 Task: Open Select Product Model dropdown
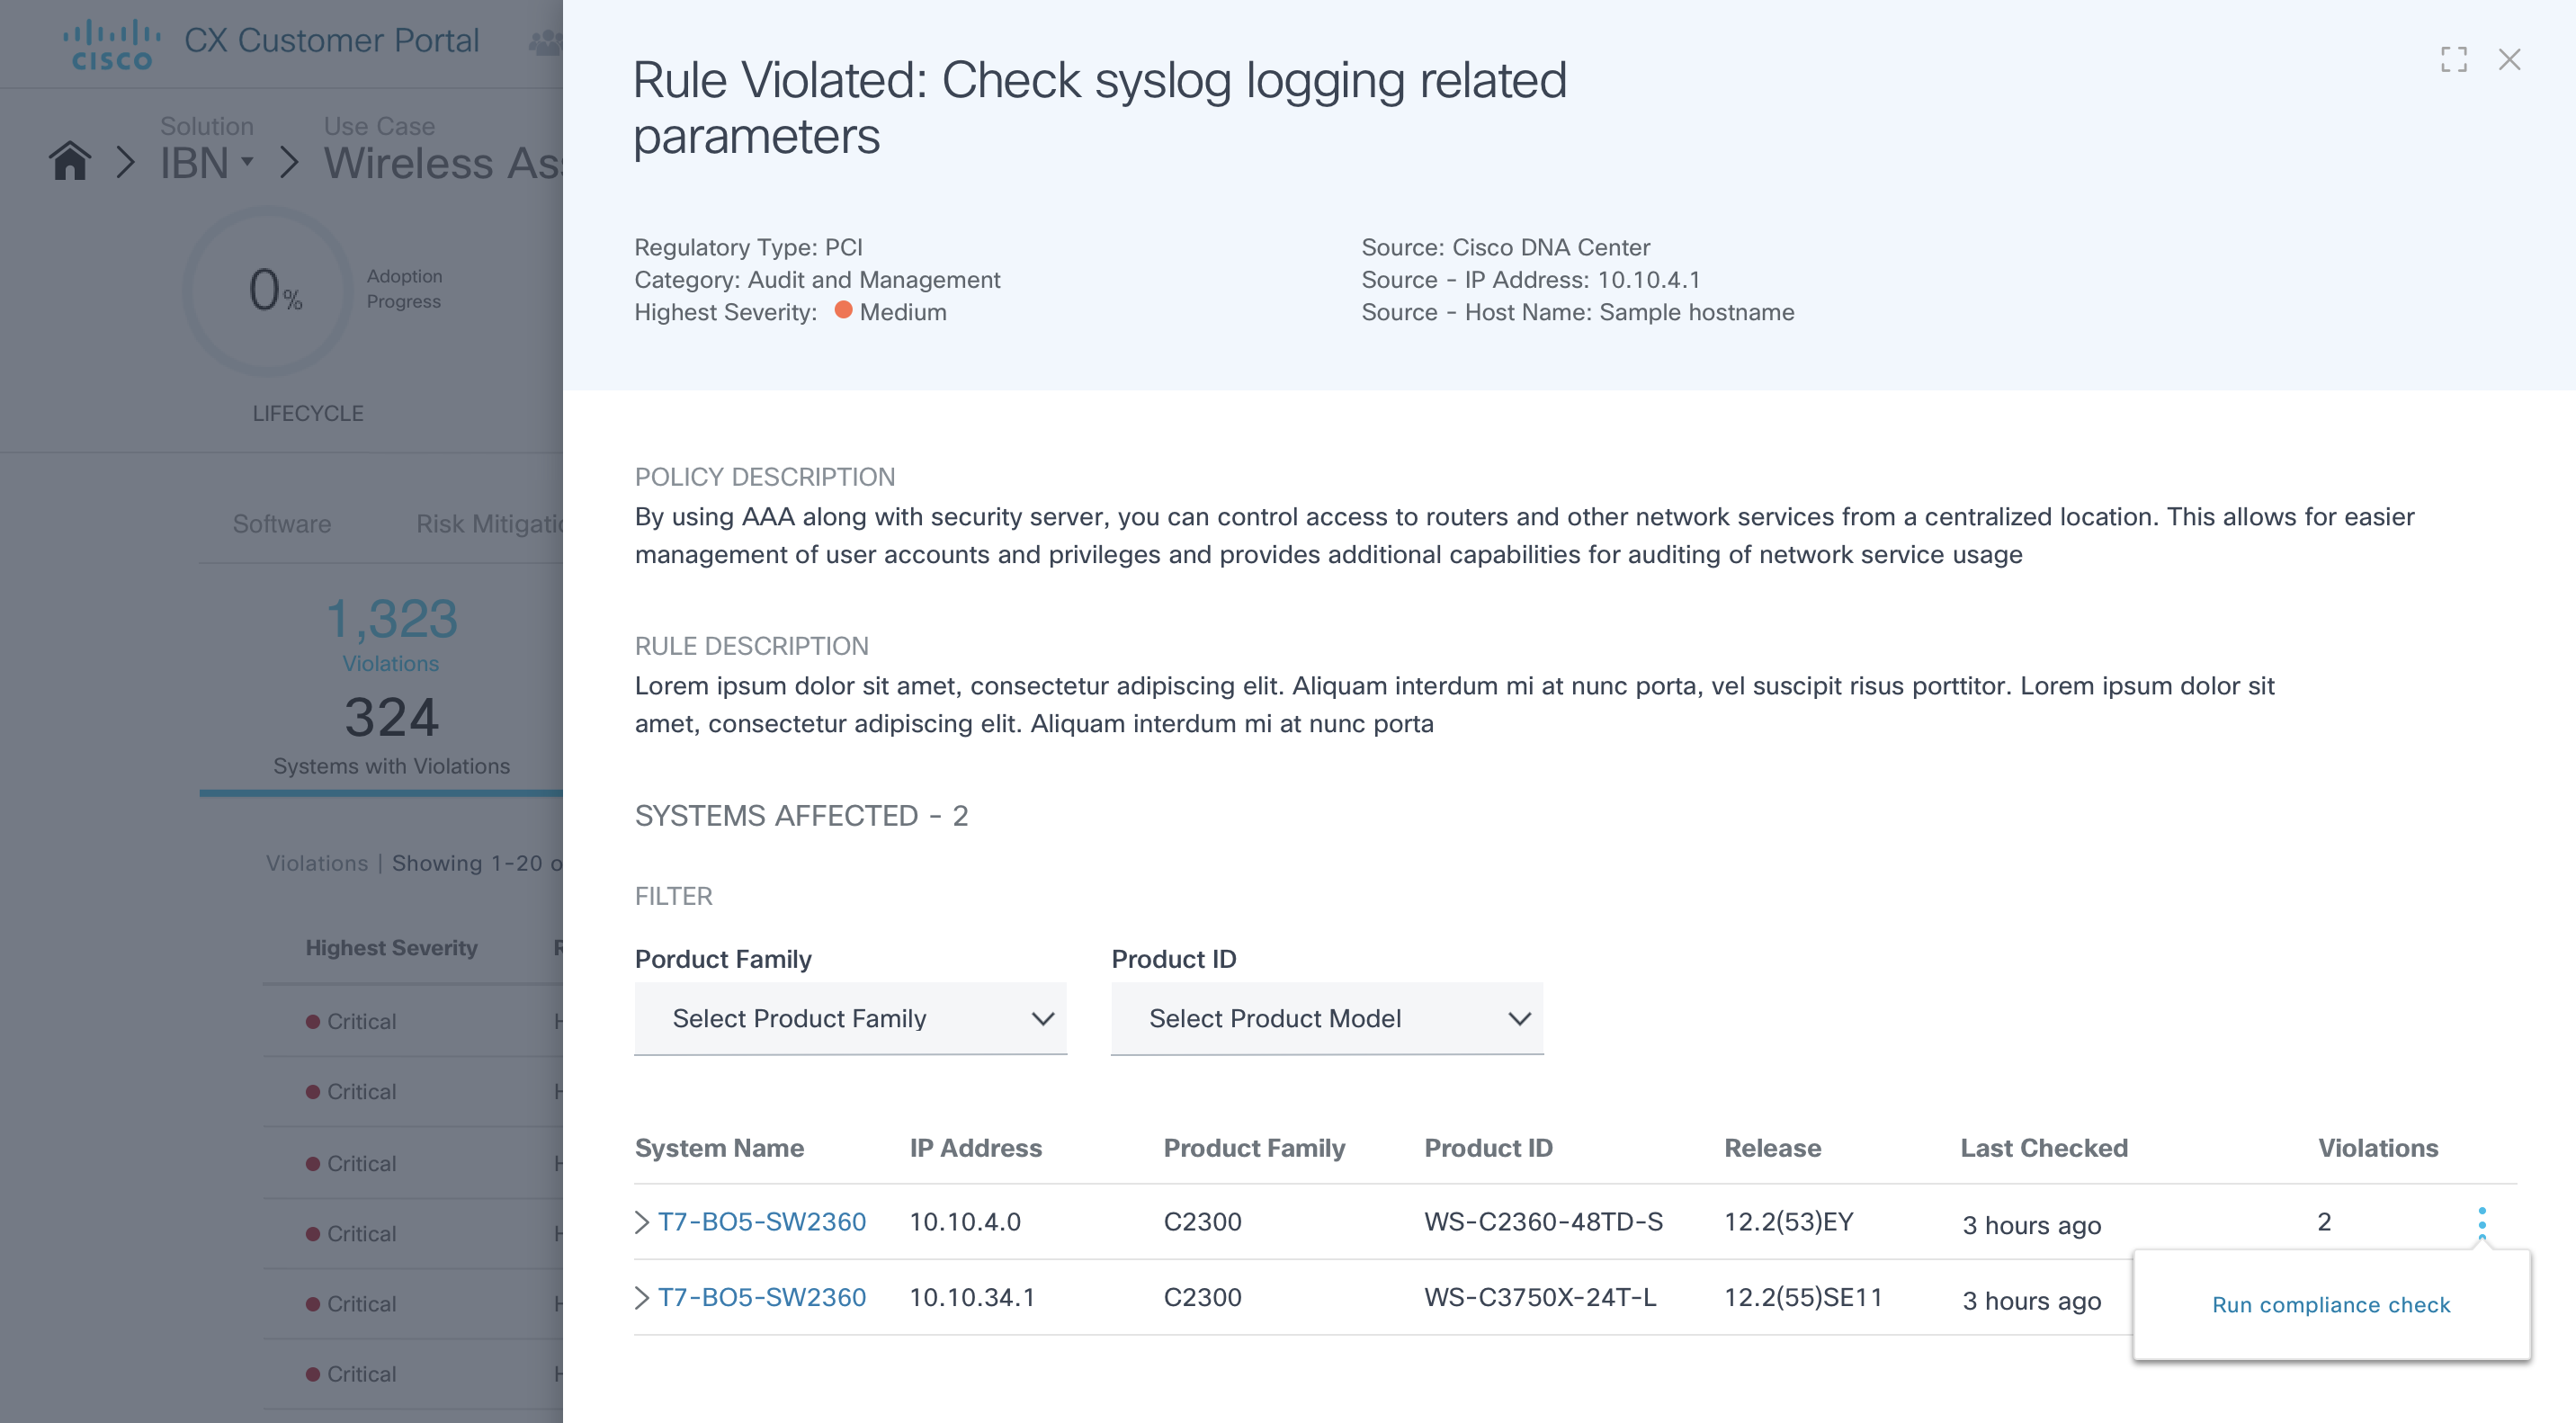pos(1326,1018)
